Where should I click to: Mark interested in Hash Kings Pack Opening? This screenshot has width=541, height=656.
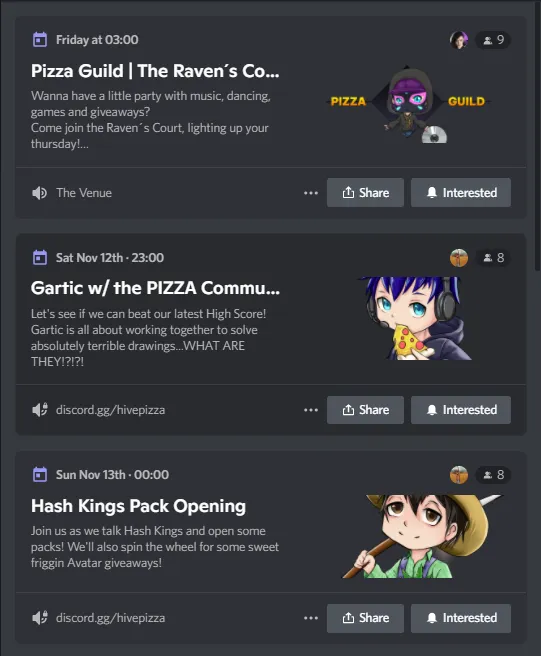point(461,618)
